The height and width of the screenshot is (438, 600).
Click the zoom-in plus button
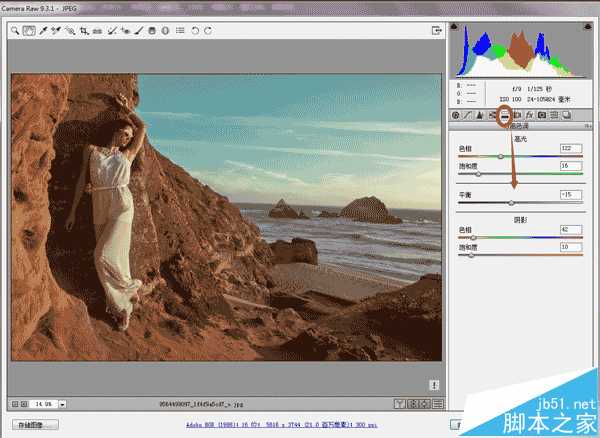pos(24,404)
